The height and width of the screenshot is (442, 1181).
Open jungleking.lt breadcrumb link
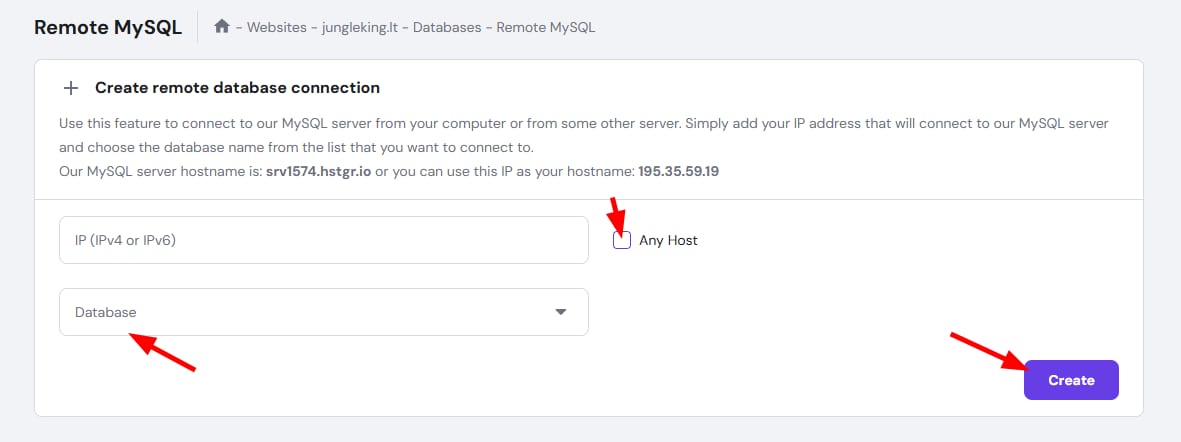tap(359, 28)
